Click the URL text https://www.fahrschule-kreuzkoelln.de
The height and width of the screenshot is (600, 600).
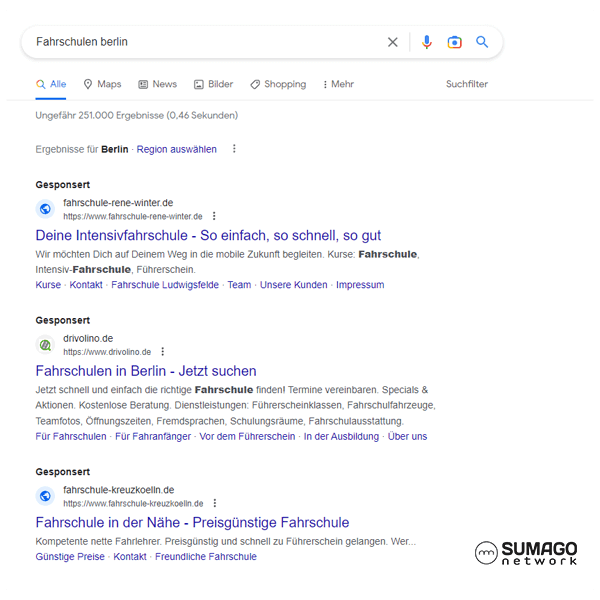[x=133, y=503]
